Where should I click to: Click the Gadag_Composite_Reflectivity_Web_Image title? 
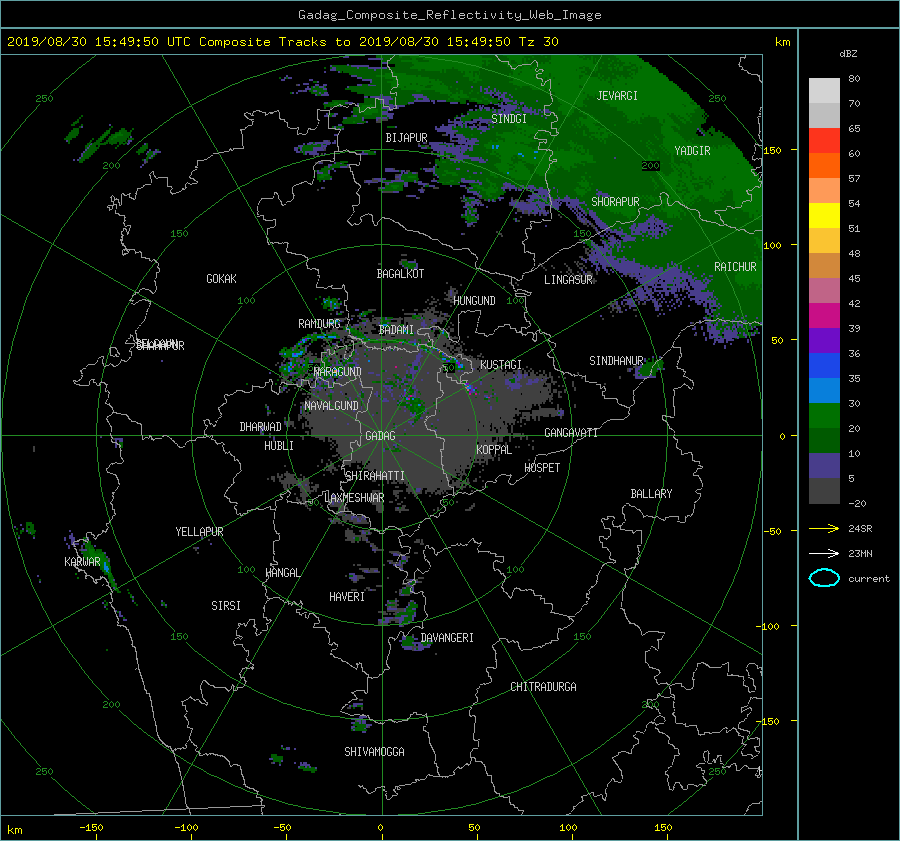coord(449,15)
